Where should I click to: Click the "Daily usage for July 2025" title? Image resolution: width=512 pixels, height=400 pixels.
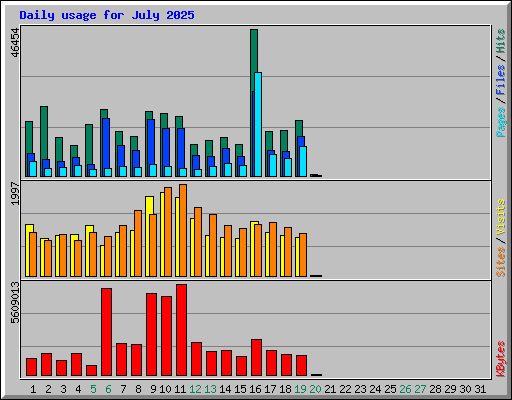(107, 15)
